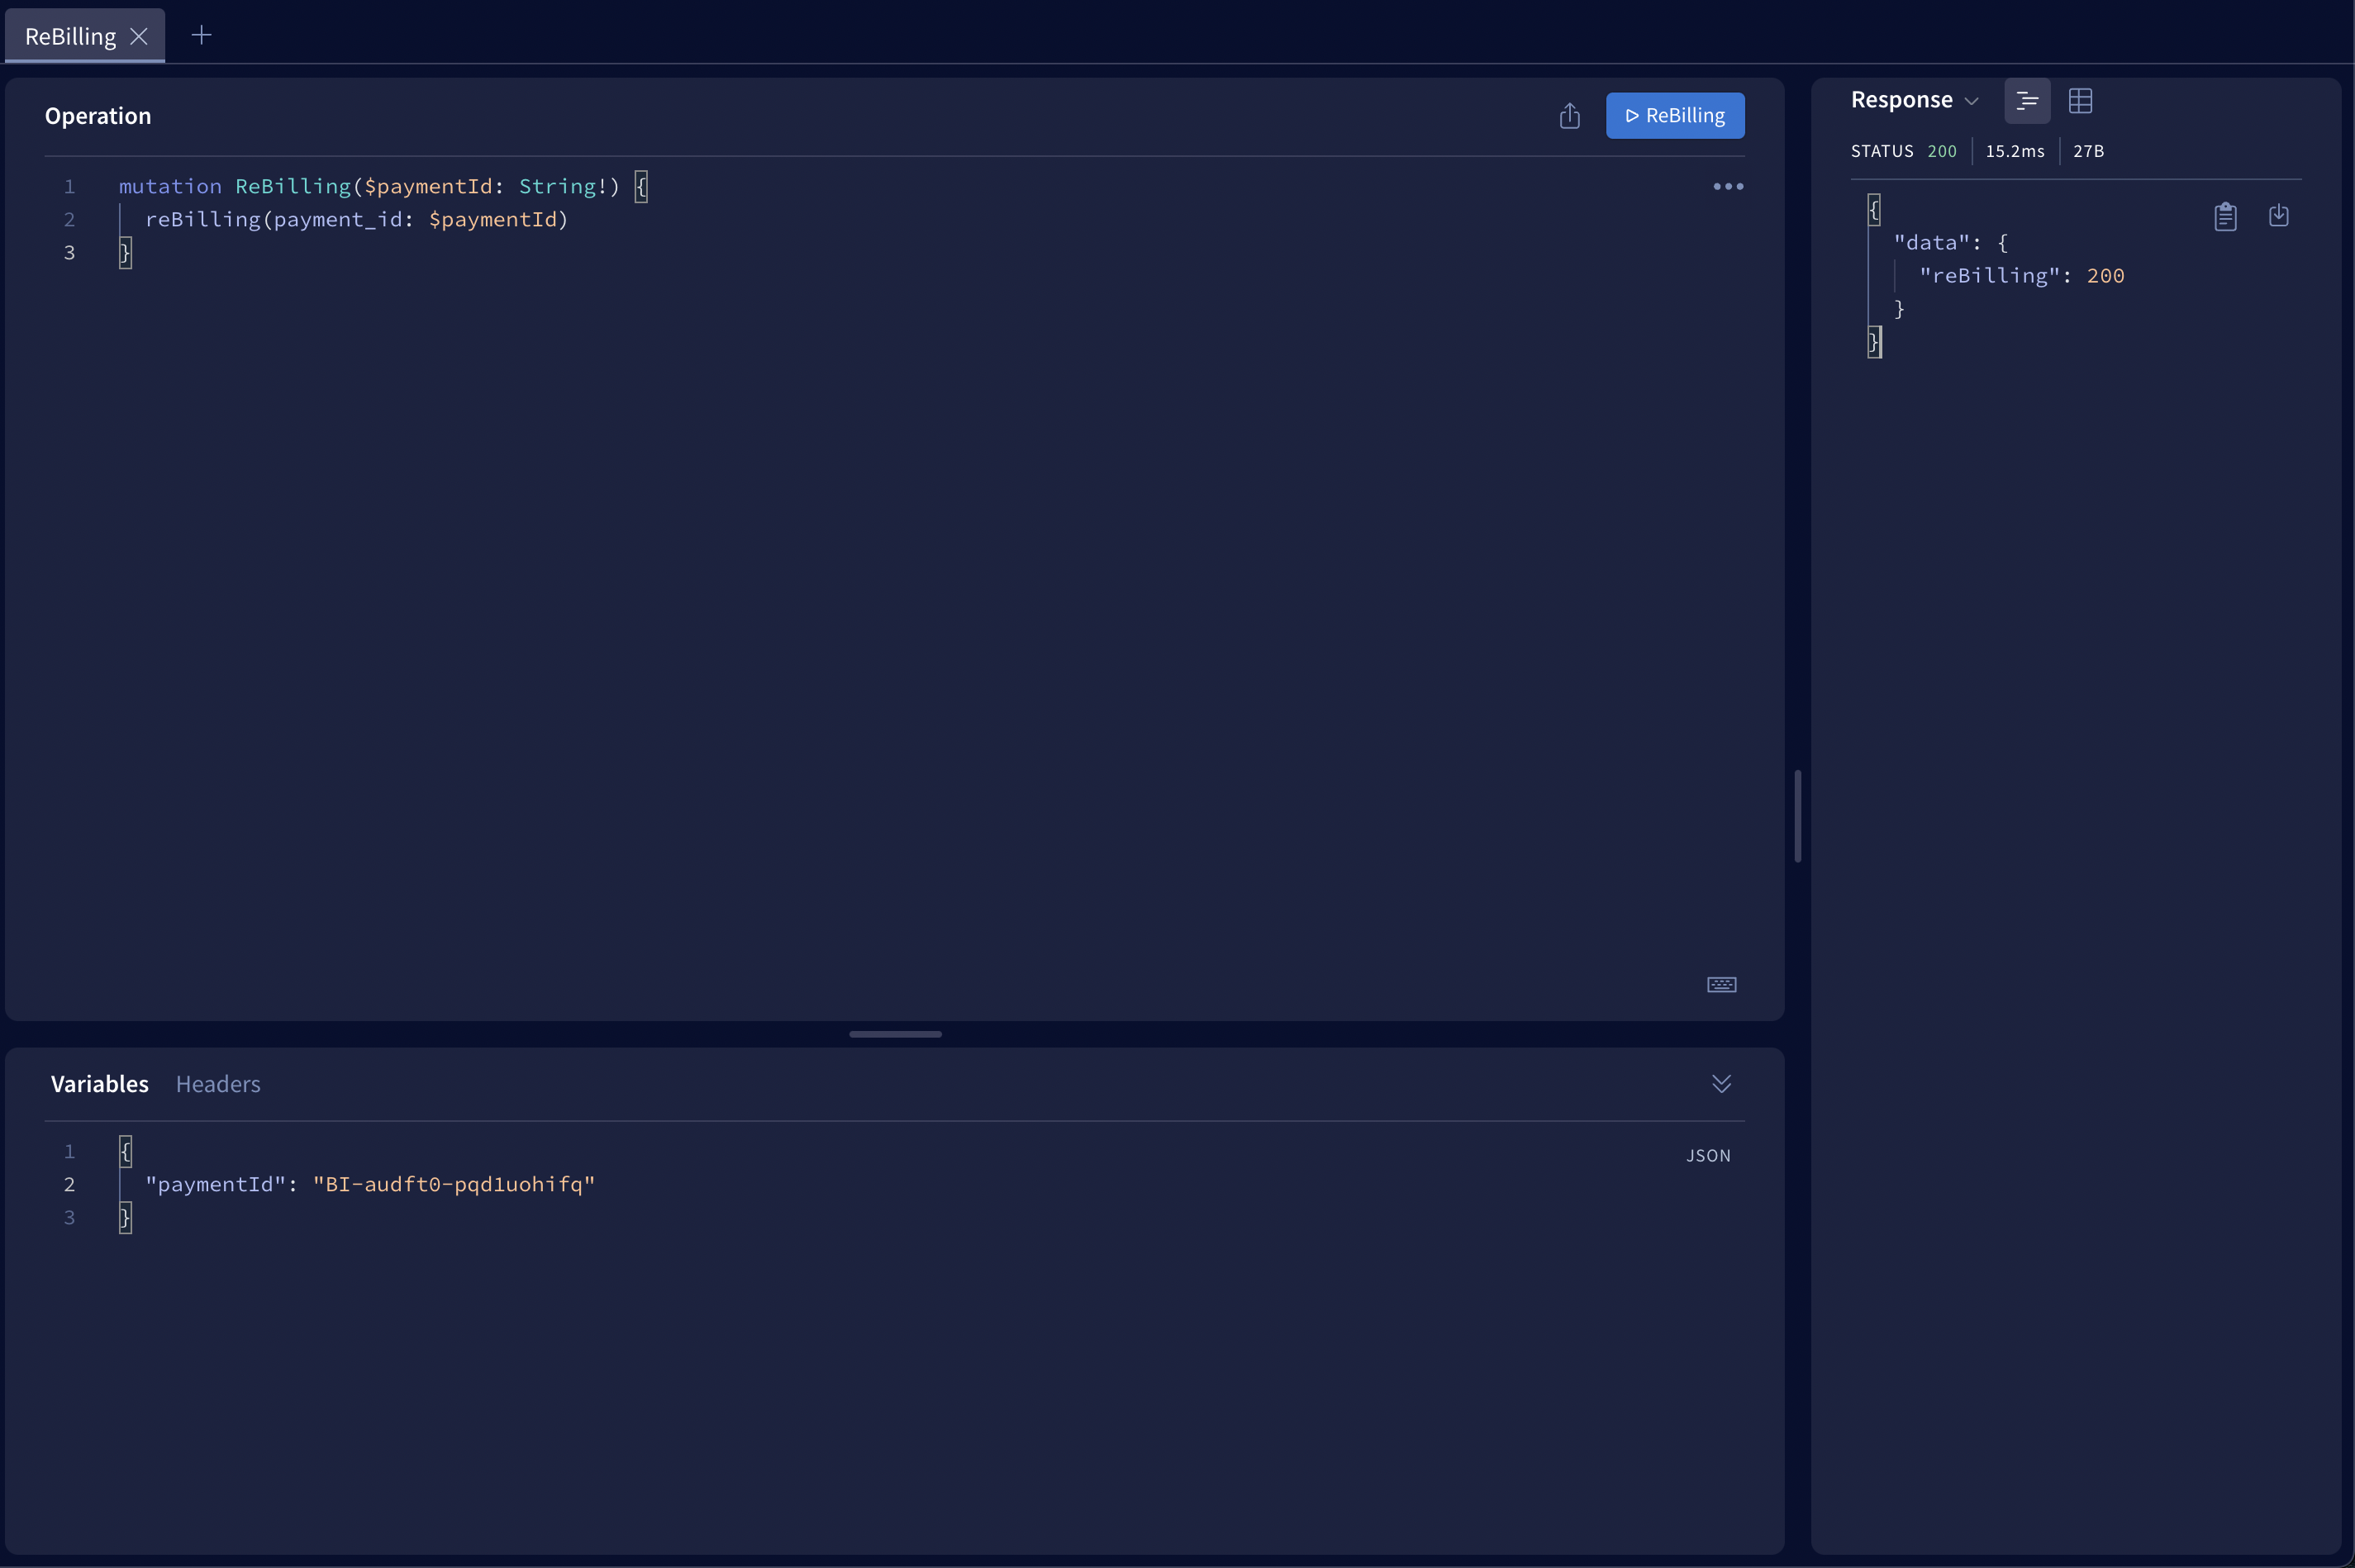Open a new tab with plus icon
The width and height of the screenshot is (2355, 1568).
point(201,36)
